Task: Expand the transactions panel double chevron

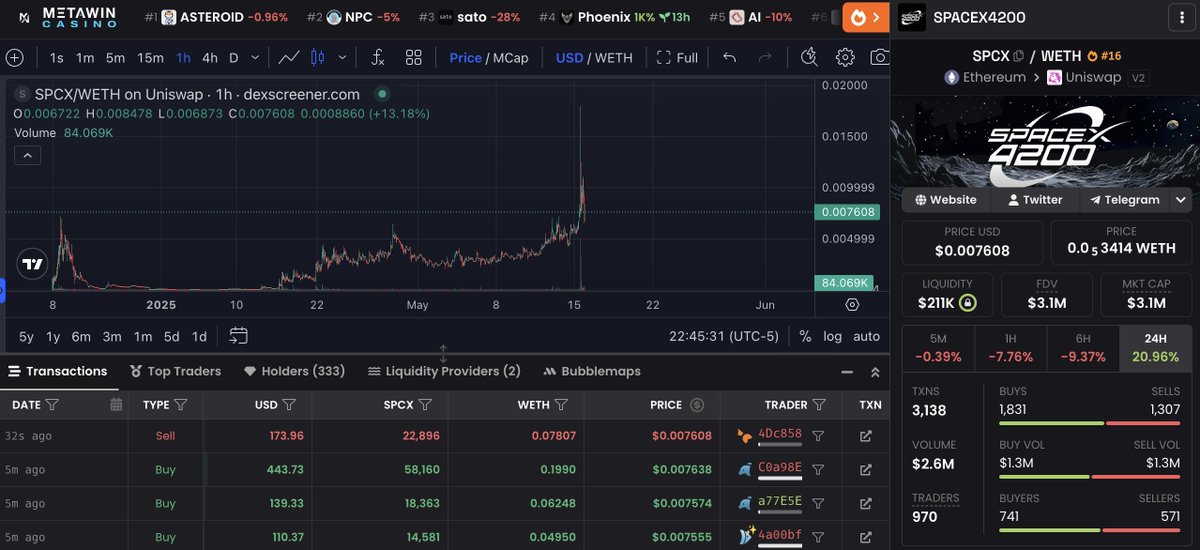Action: click(875, 372)
